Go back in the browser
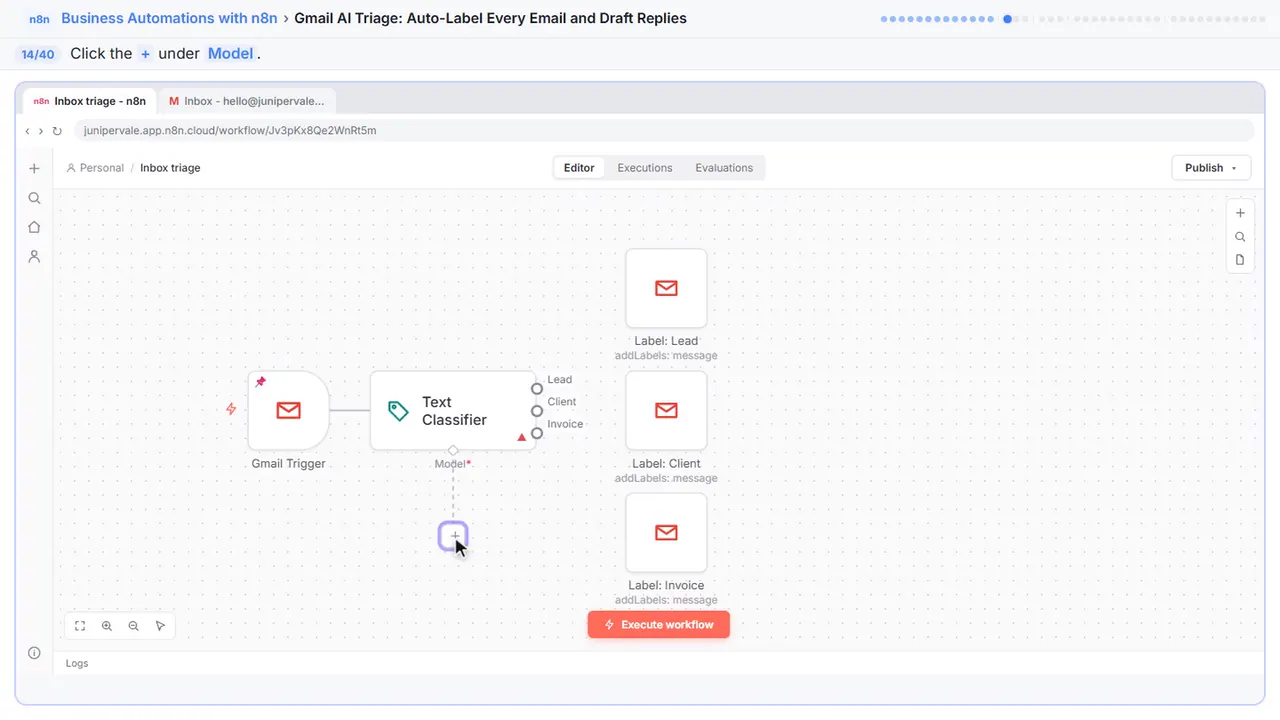The image size is (1280, 720). click(28, 131)
